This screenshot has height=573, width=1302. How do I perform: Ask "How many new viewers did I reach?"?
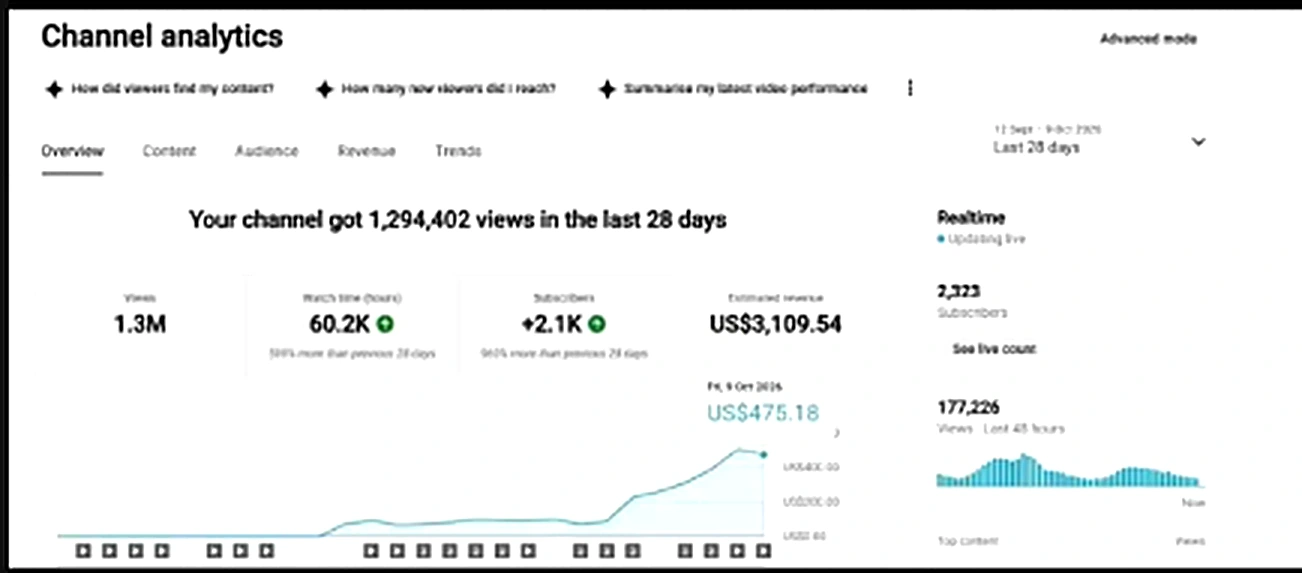pos(448,89)
